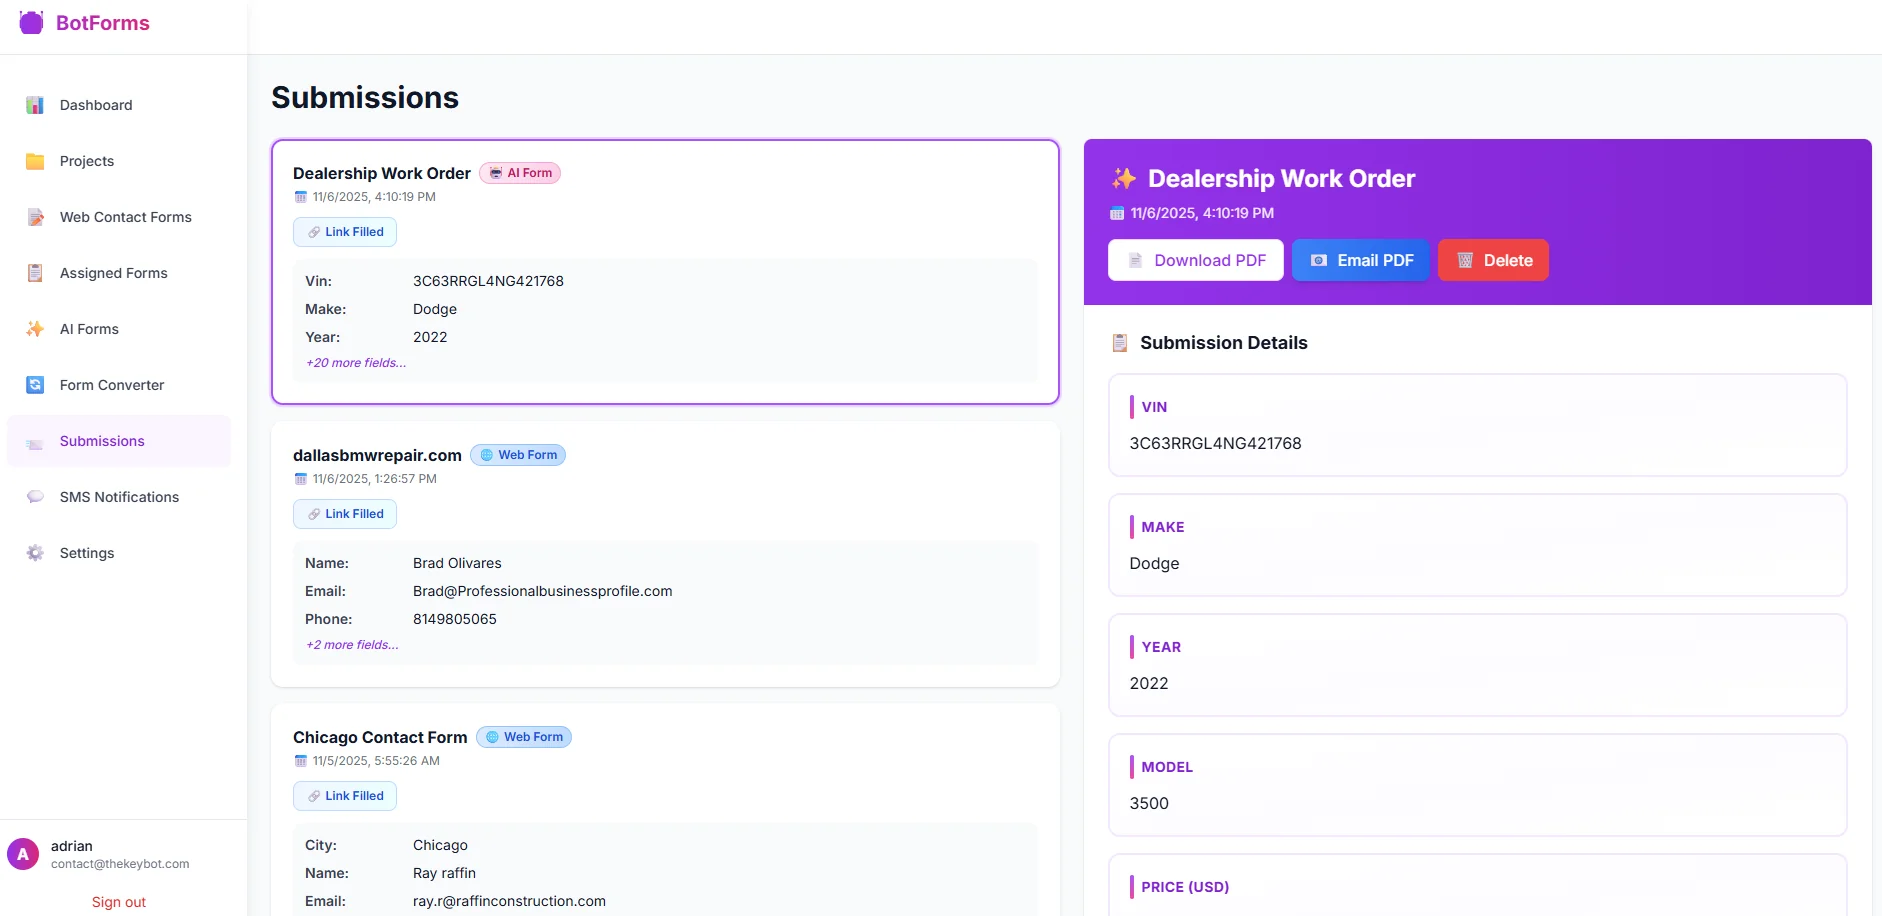Open the Assigned Forms panel
The height and width of the screenshot is (916, 1882).
click(113, 273)
